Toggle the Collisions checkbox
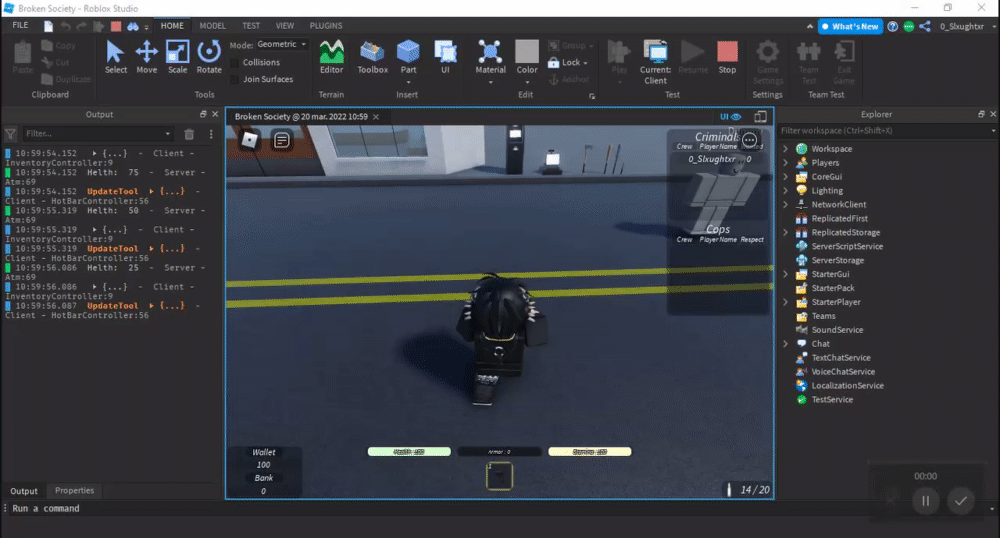The width and height of the screenshot is (1000, 538). [235, 62]
